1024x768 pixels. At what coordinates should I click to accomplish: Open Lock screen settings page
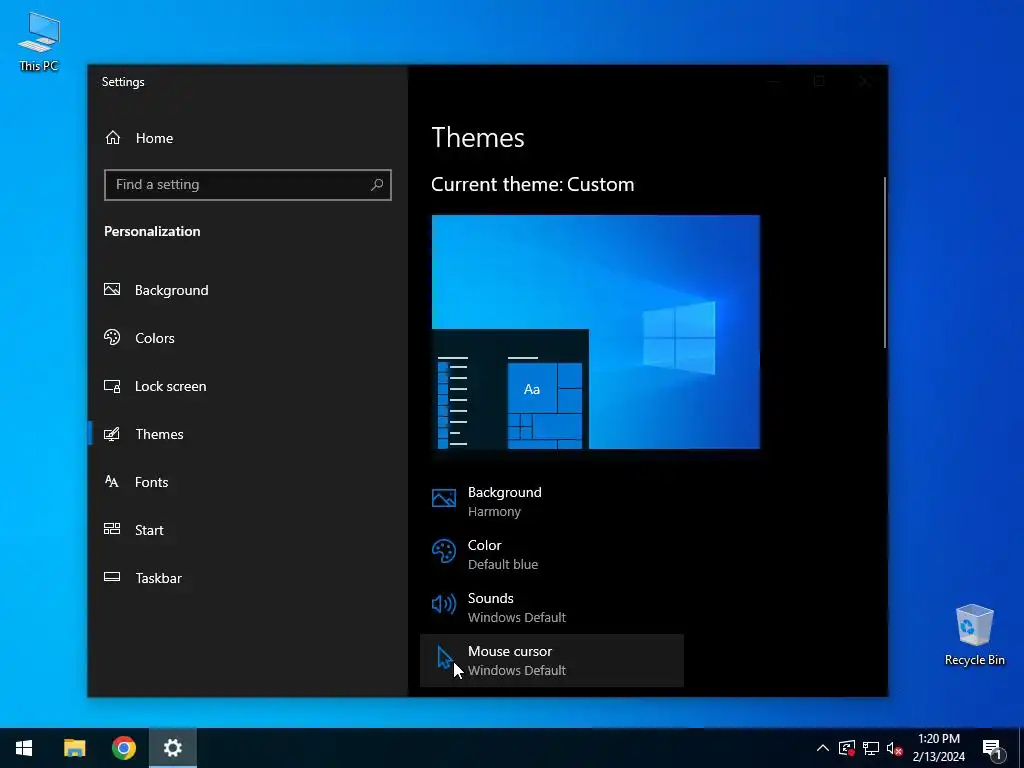(247, 386)
